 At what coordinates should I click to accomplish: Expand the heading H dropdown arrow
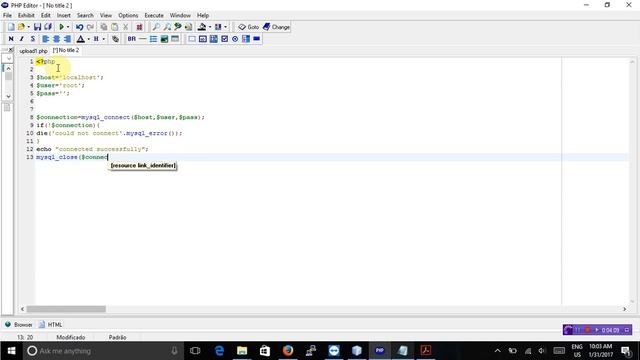click(104, 39)
